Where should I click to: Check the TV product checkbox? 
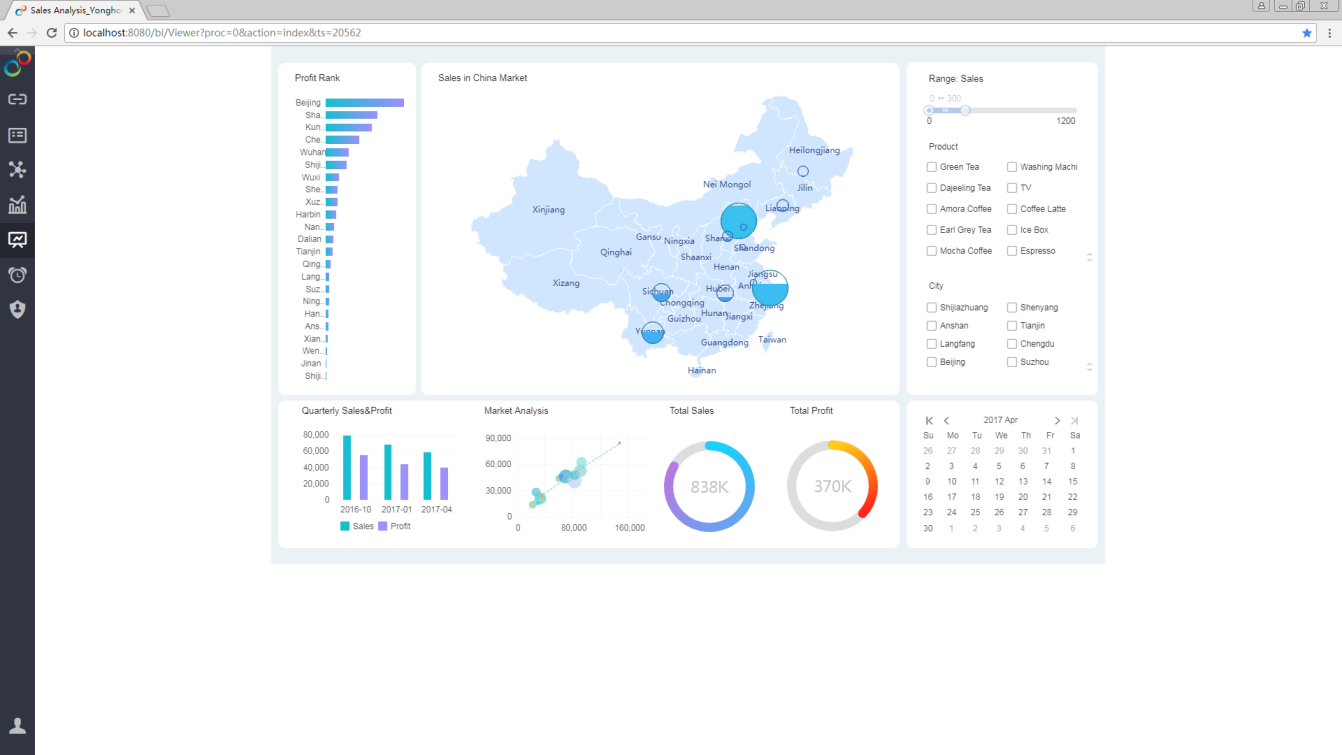pyautogui.click(x=1012, y=188)
